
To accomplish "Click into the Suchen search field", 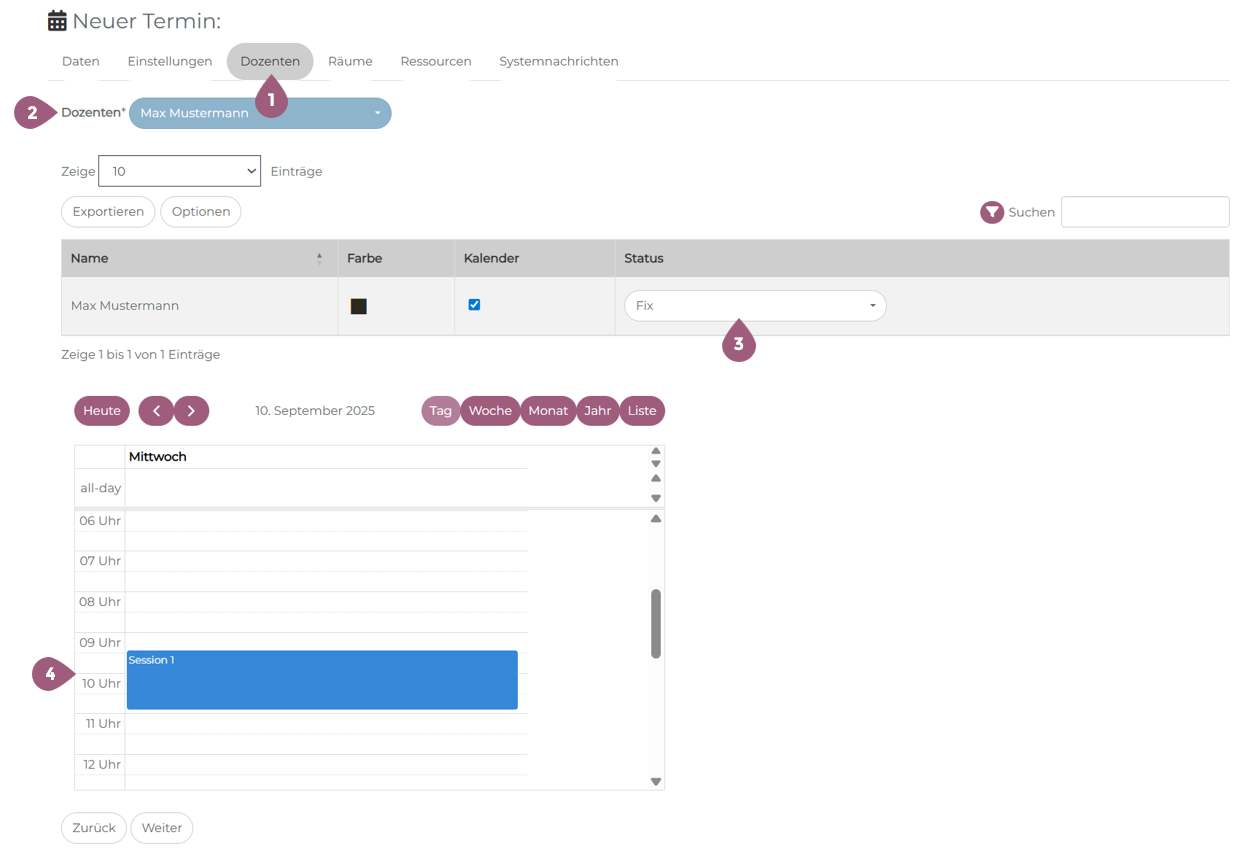I will [1144, 212].
